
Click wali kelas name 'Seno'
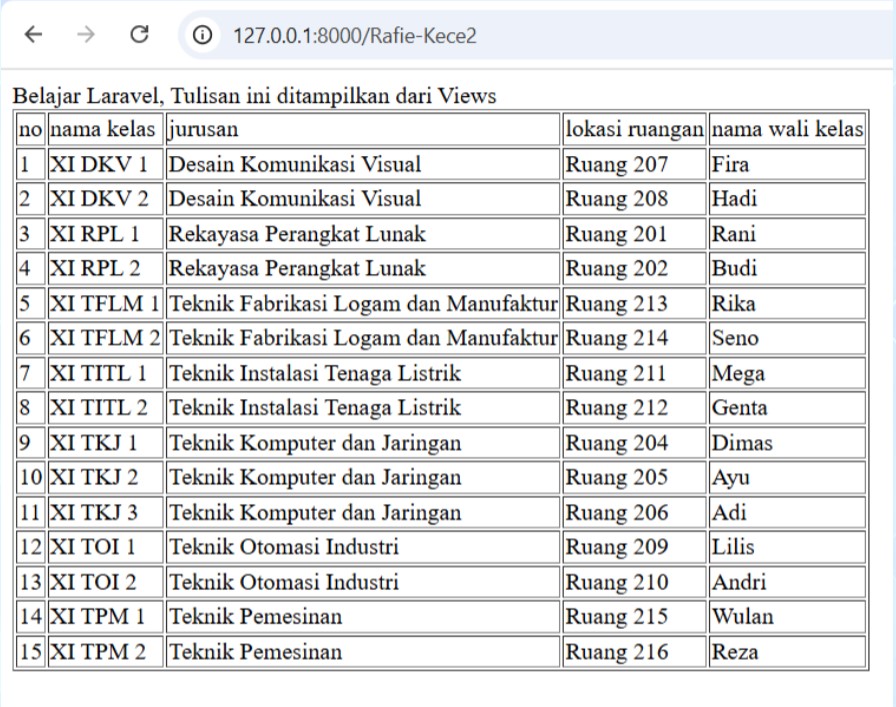[x=735, y=338]
